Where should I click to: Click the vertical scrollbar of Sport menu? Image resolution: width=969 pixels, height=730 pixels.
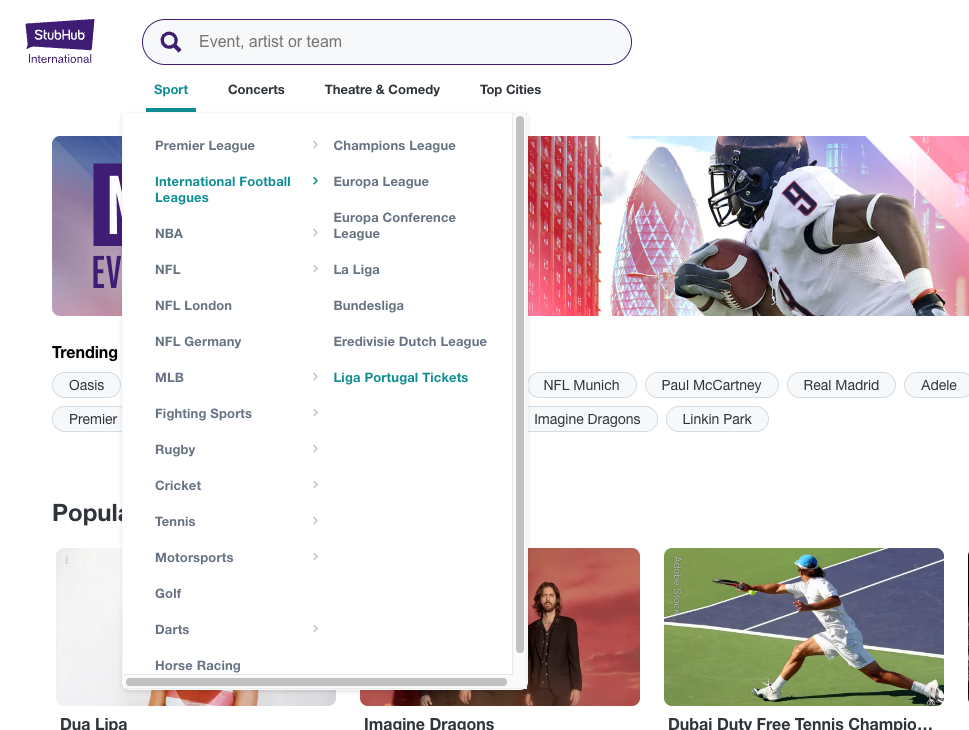tap(520, 384)
